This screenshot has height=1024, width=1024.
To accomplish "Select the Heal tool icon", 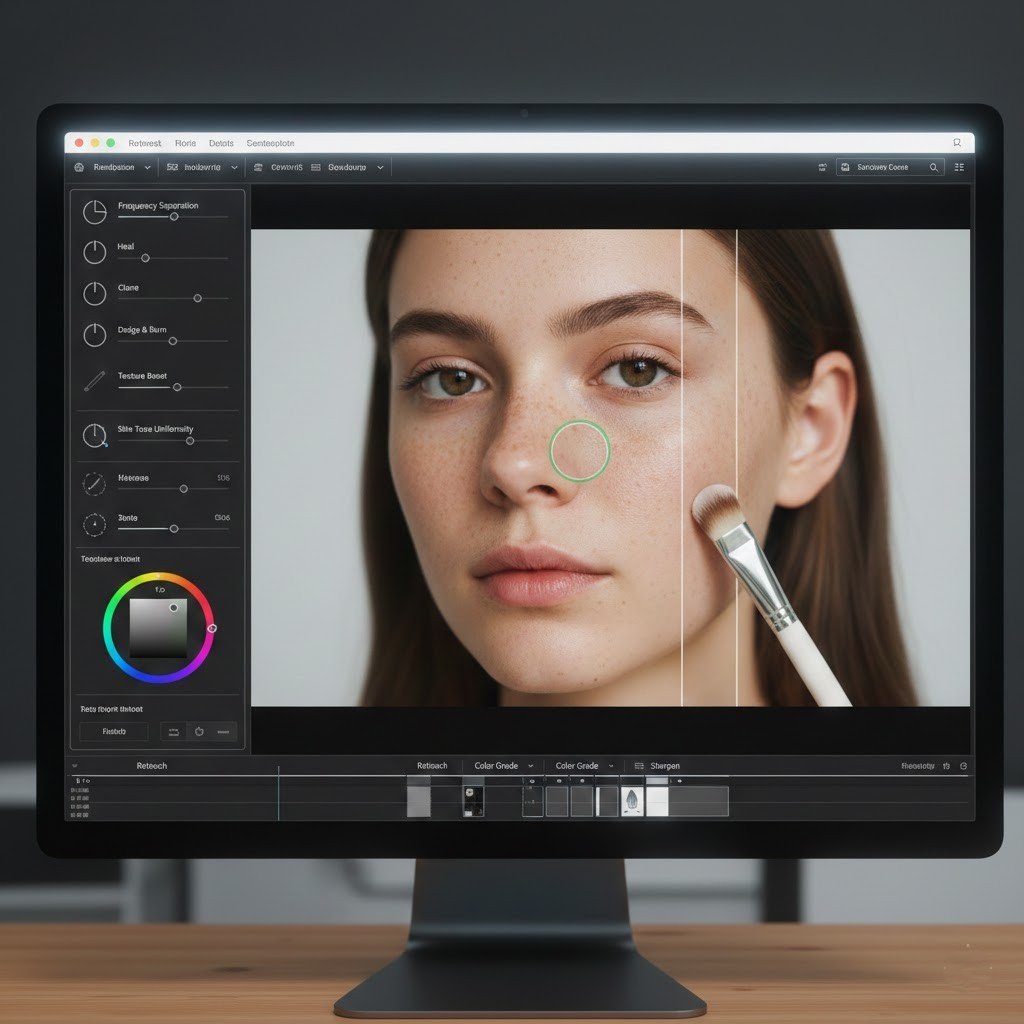I will point(94,252).
